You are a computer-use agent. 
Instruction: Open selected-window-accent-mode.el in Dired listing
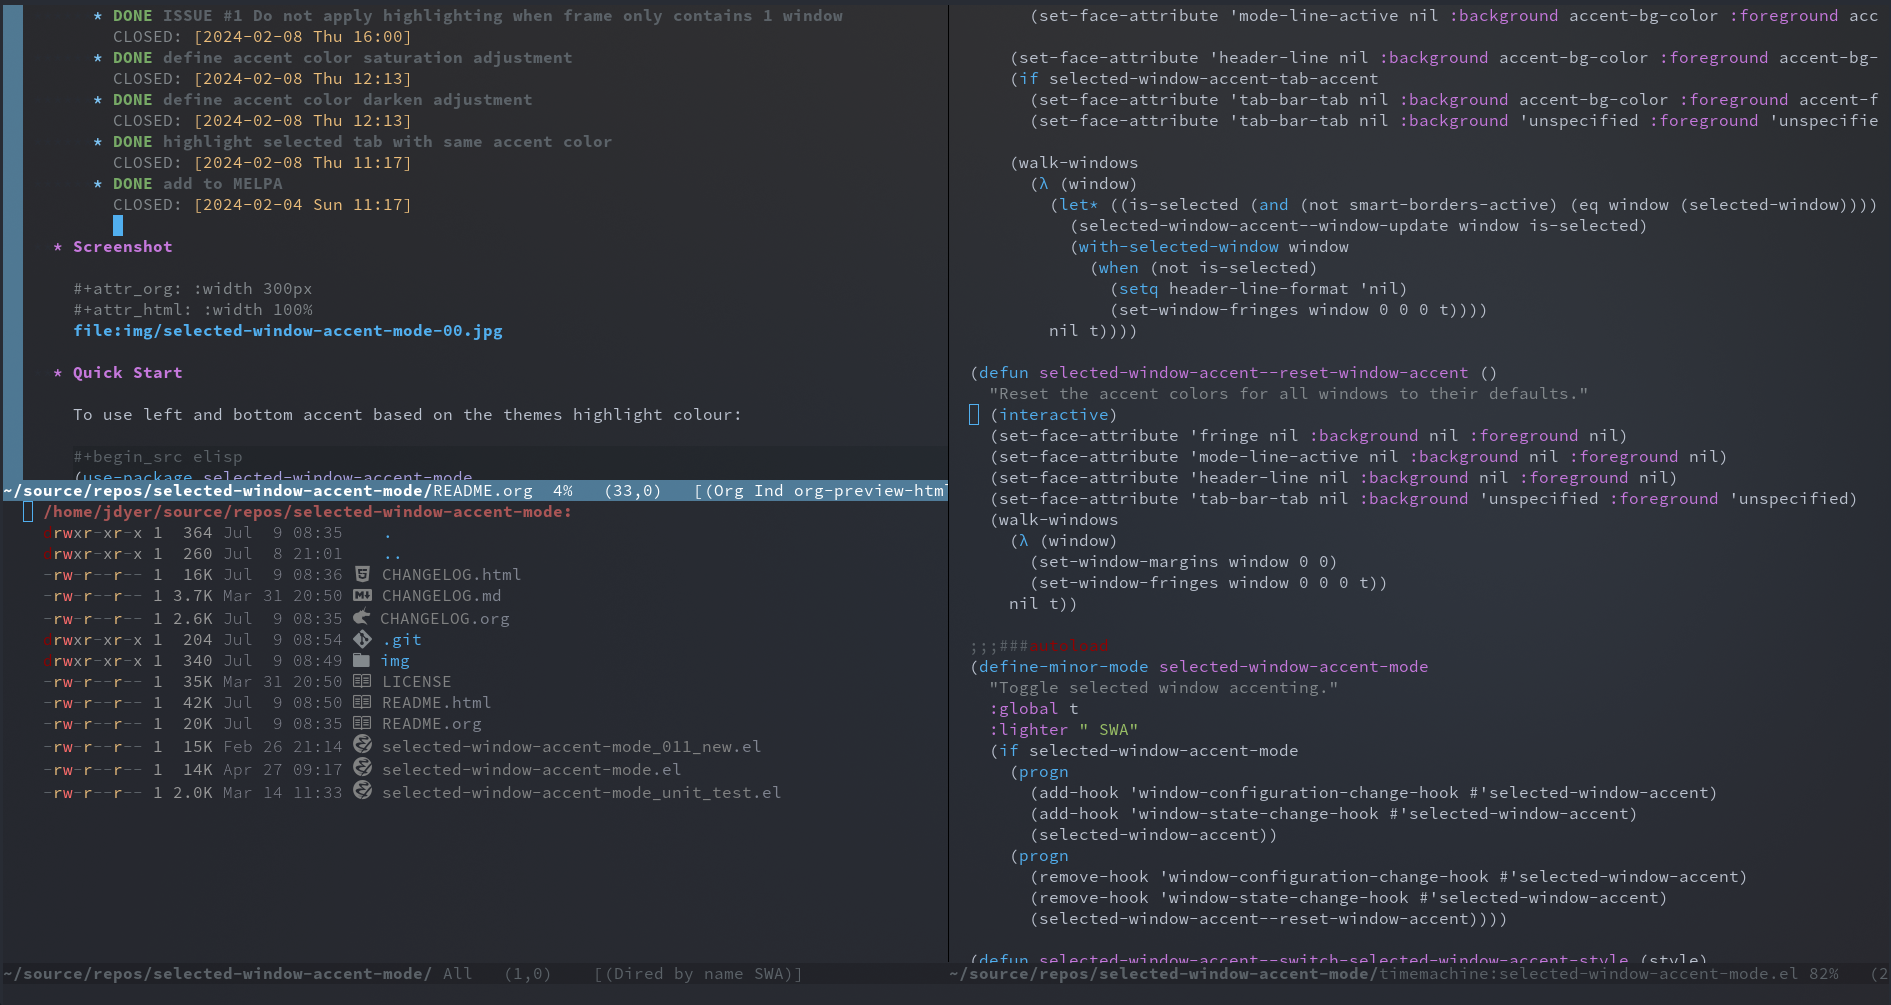(531, 770)
